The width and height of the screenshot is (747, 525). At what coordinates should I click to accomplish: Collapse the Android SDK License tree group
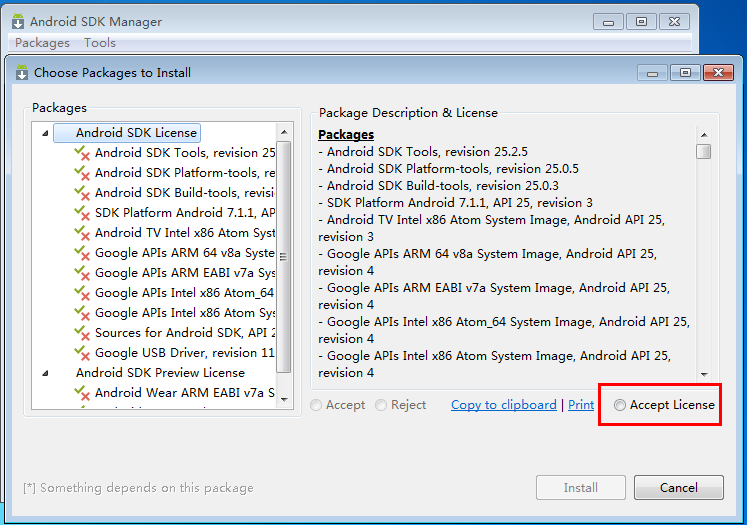pyautogui.click(x=45, y=133)
